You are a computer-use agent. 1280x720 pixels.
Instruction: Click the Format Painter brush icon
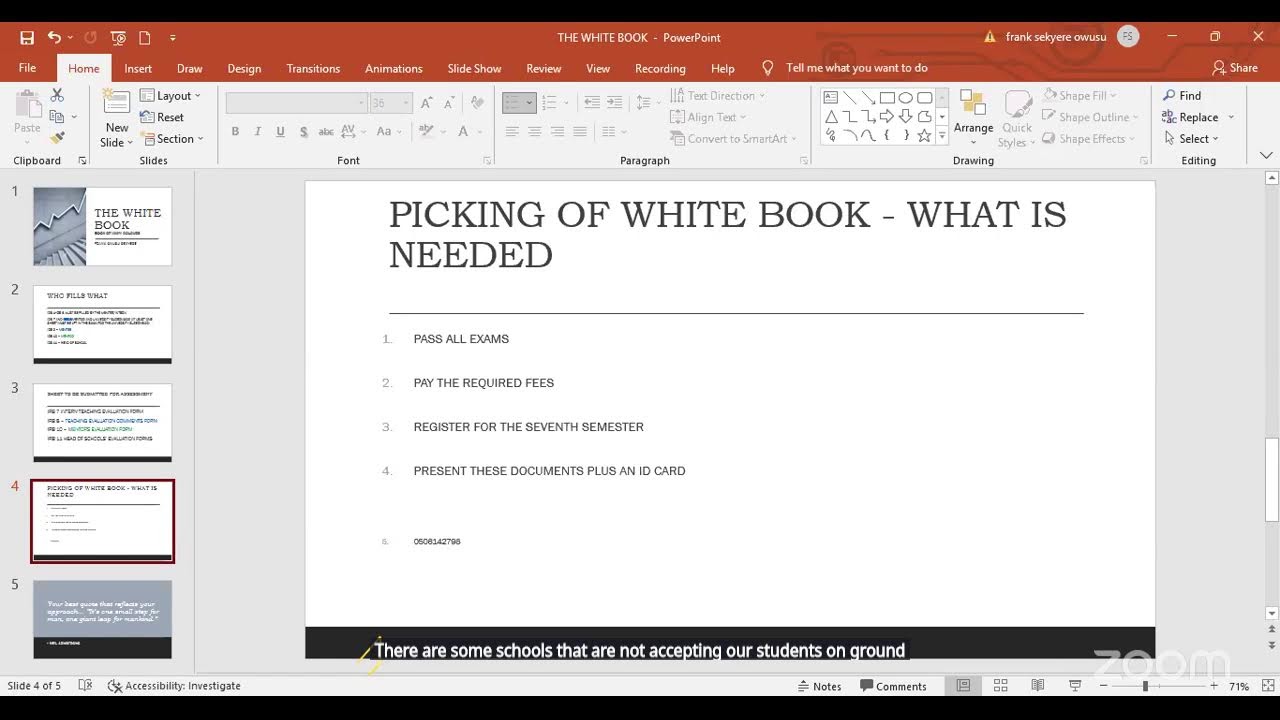tap(57, 138)
